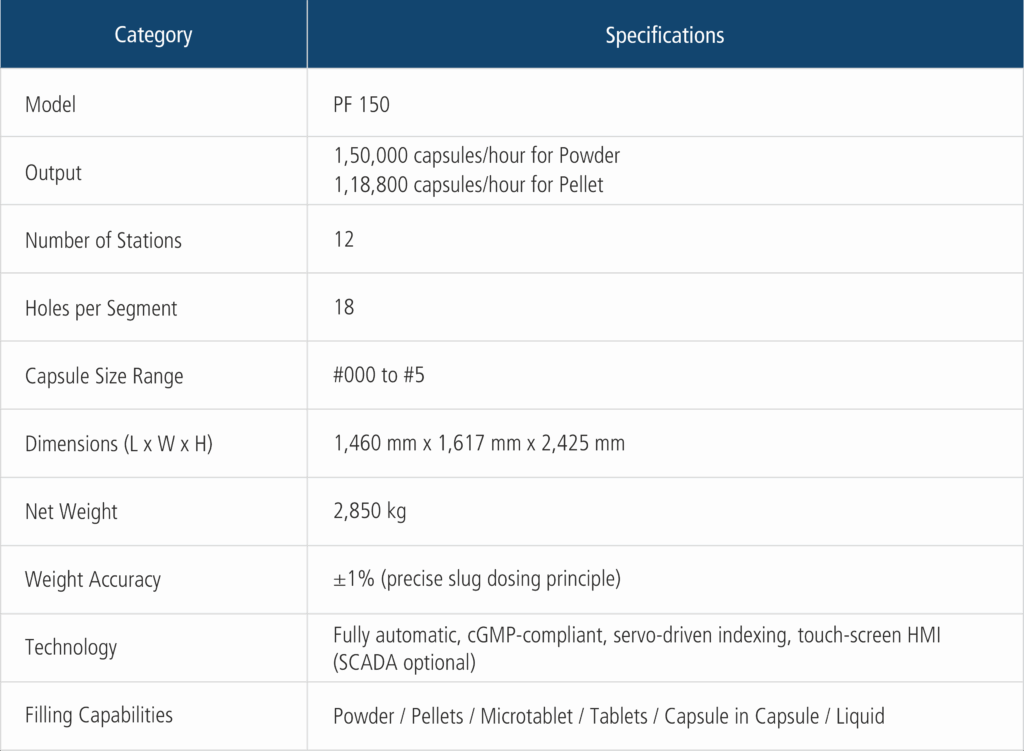Click the PF 150 model value
Screen dimensions: 1024x751
point(361,104)
